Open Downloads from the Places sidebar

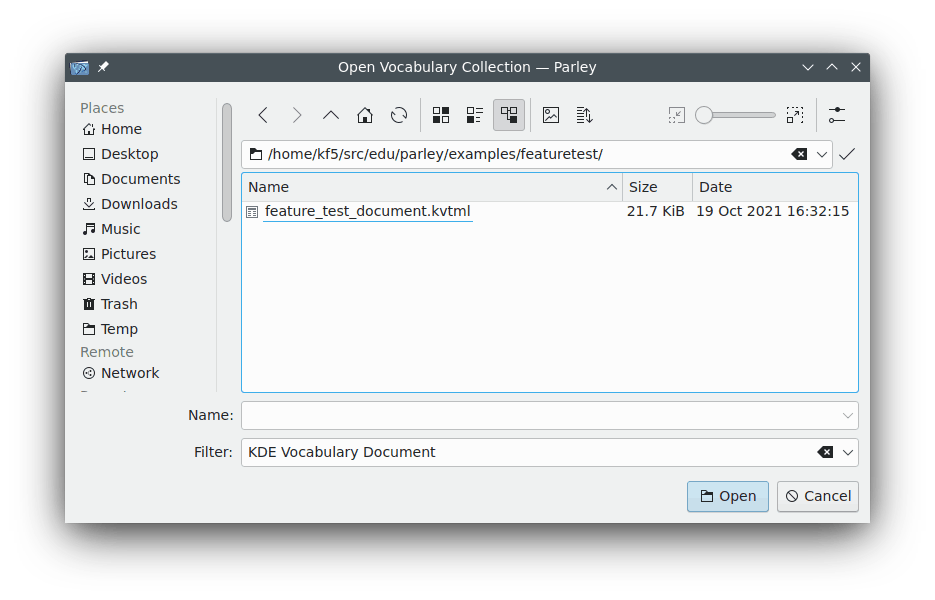(x=139, y=204)
